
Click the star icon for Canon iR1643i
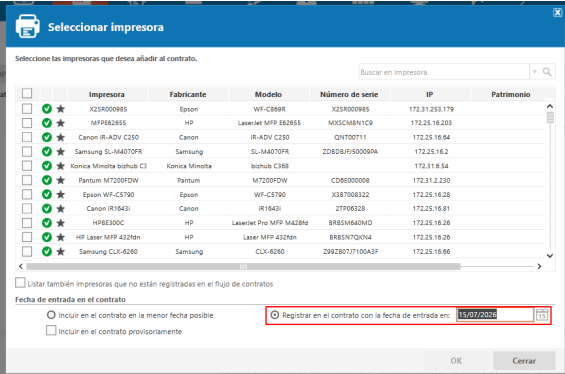(x=61, y=209)
